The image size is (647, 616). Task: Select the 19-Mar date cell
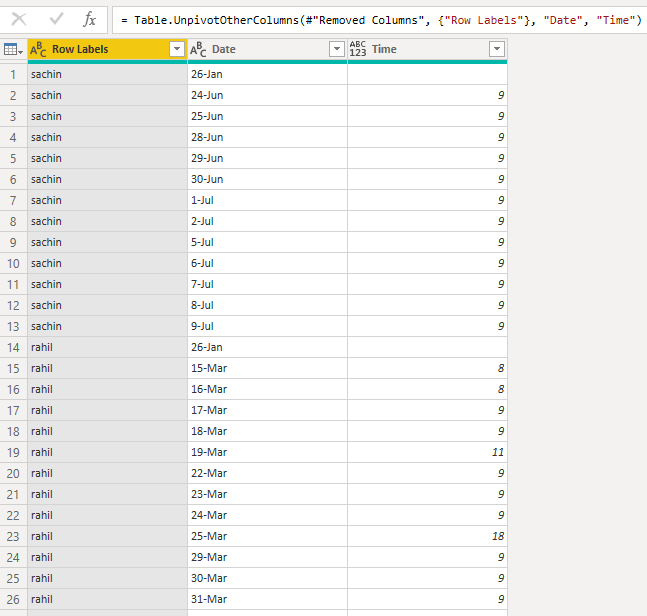(x=267, y=453)
